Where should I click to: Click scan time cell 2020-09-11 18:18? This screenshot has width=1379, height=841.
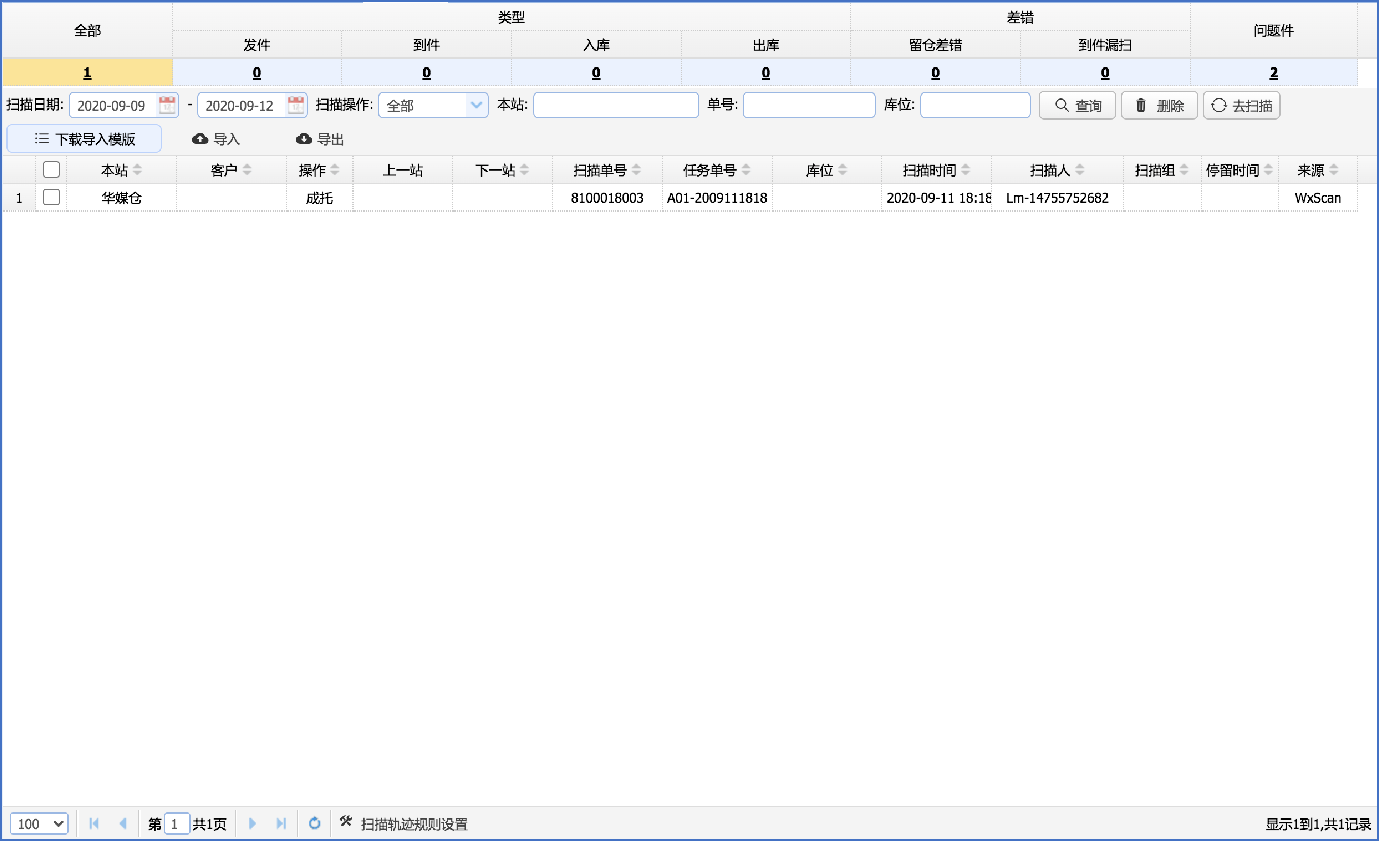(x=937, y=198)
